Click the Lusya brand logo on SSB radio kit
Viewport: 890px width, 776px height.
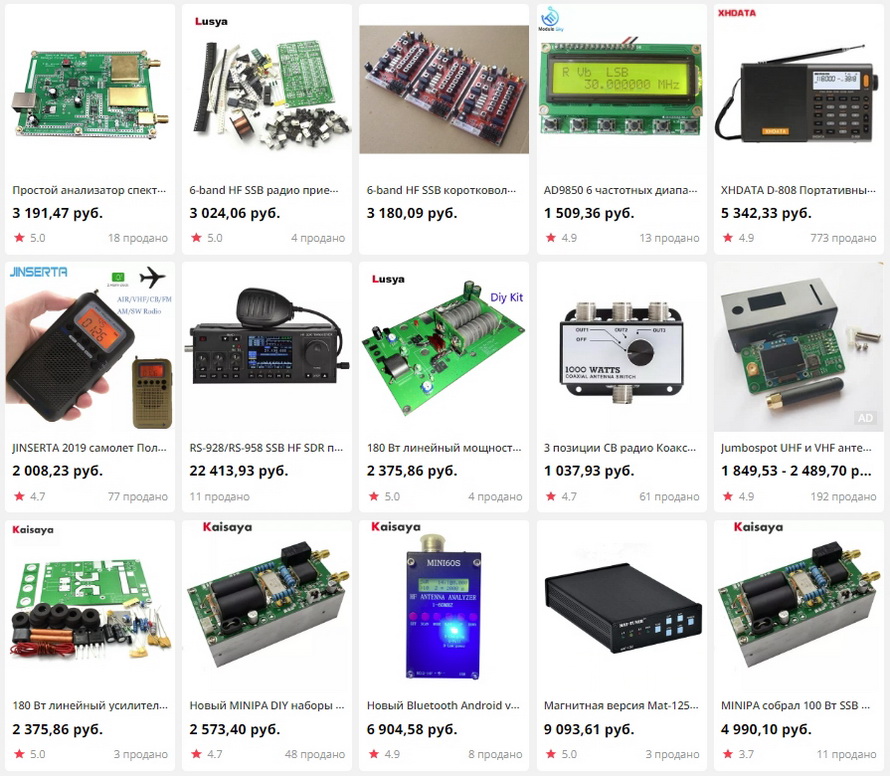[211, 22]
